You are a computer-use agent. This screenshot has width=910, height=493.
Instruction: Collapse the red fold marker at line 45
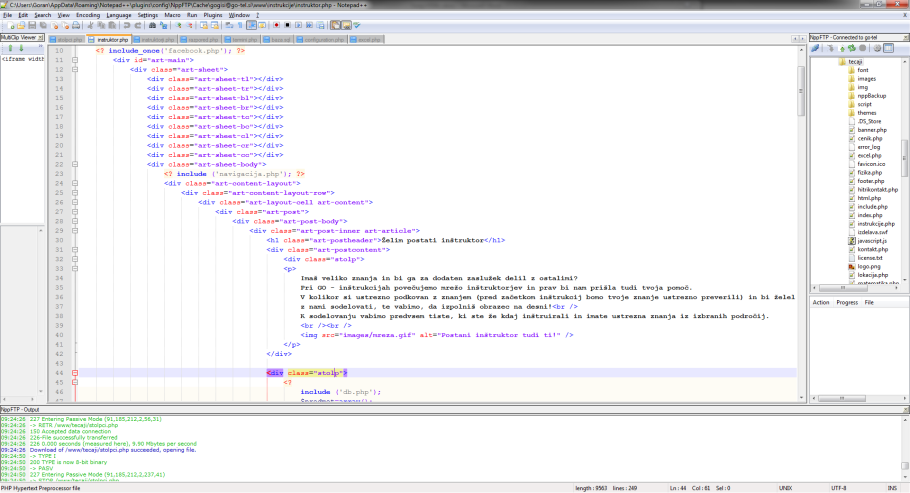[x=75, y=382]
